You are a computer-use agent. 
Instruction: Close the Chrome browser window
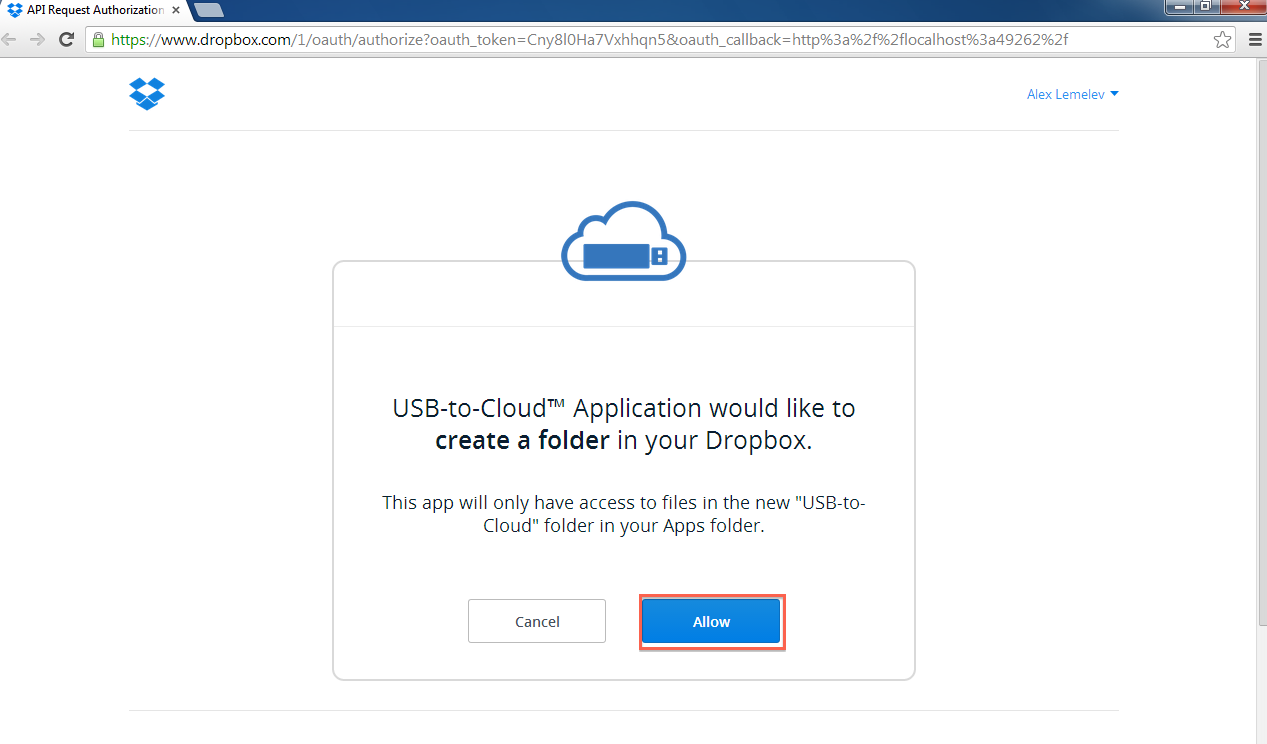pyautogui.click(x=1243, y=7)
